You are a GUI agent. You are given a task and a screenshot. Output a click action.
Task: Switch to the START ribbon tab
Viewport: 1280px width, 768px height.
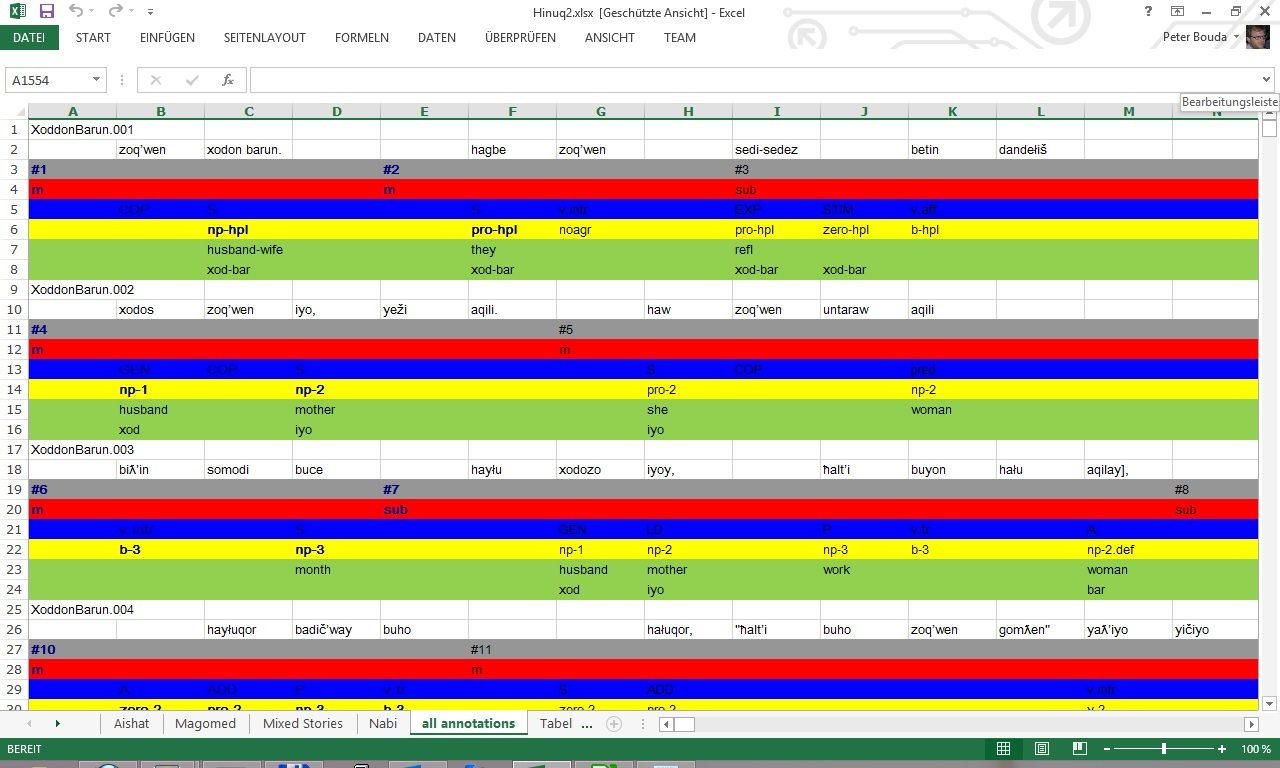click(93, 38)
